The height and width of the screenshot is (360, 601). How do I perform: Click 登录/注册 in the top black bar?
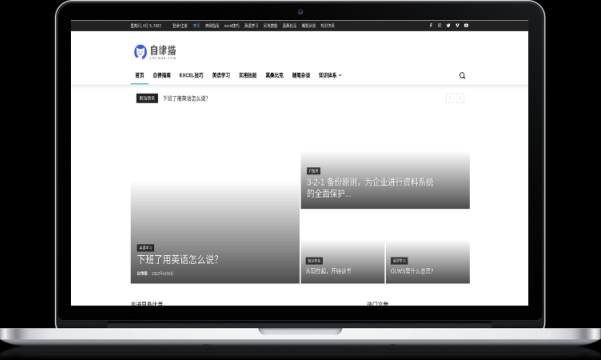(180, 26)
